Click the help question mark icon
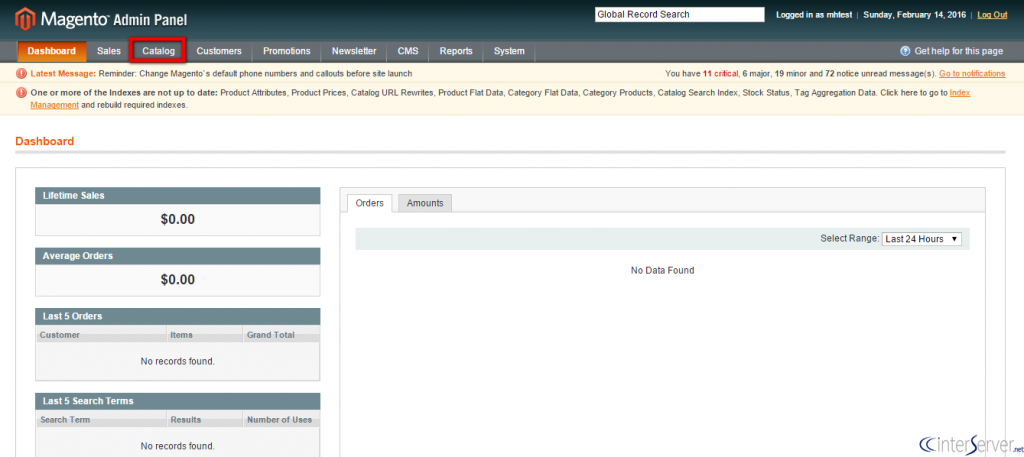This screenshot has width=1024, height=457. click(x=905, y=51)
